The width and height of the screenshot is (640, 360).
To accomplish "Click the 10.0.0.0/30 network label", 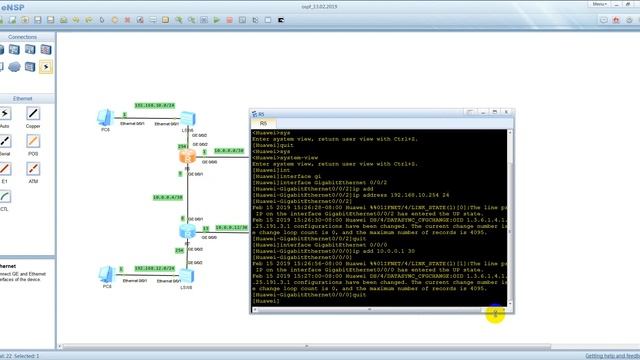I will 229,151.
